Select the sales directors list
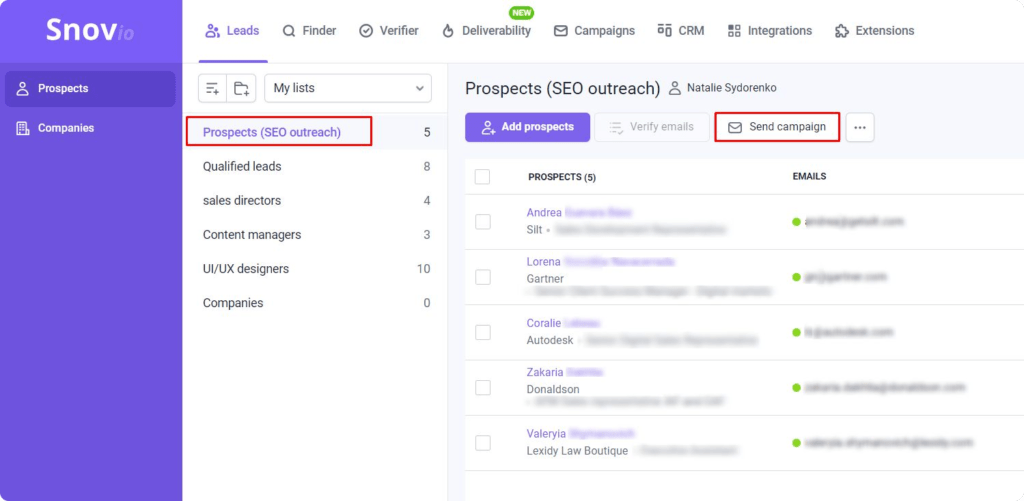 316,201
